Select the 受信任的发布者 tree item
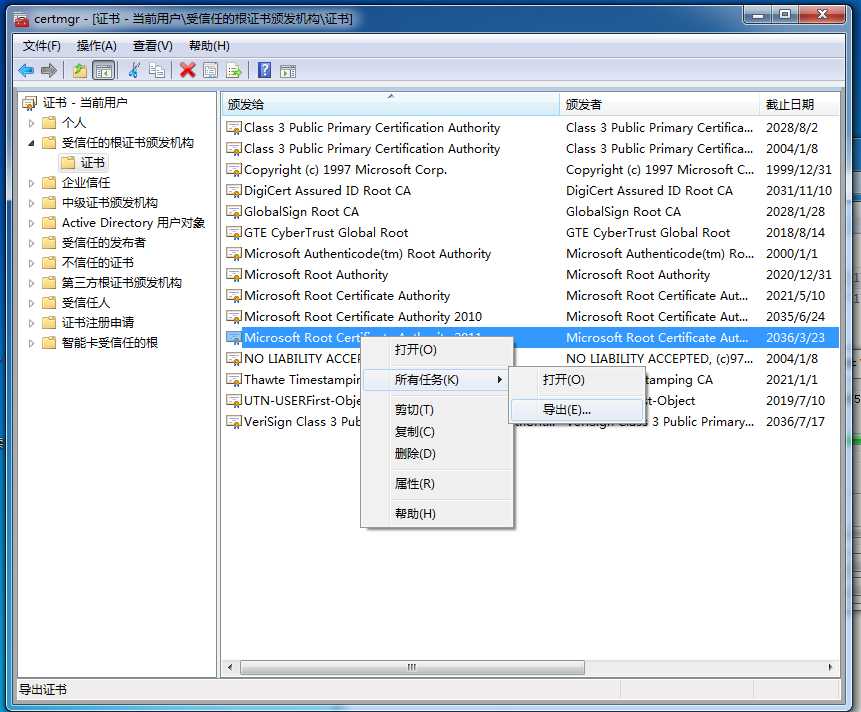 pos(104,243)
